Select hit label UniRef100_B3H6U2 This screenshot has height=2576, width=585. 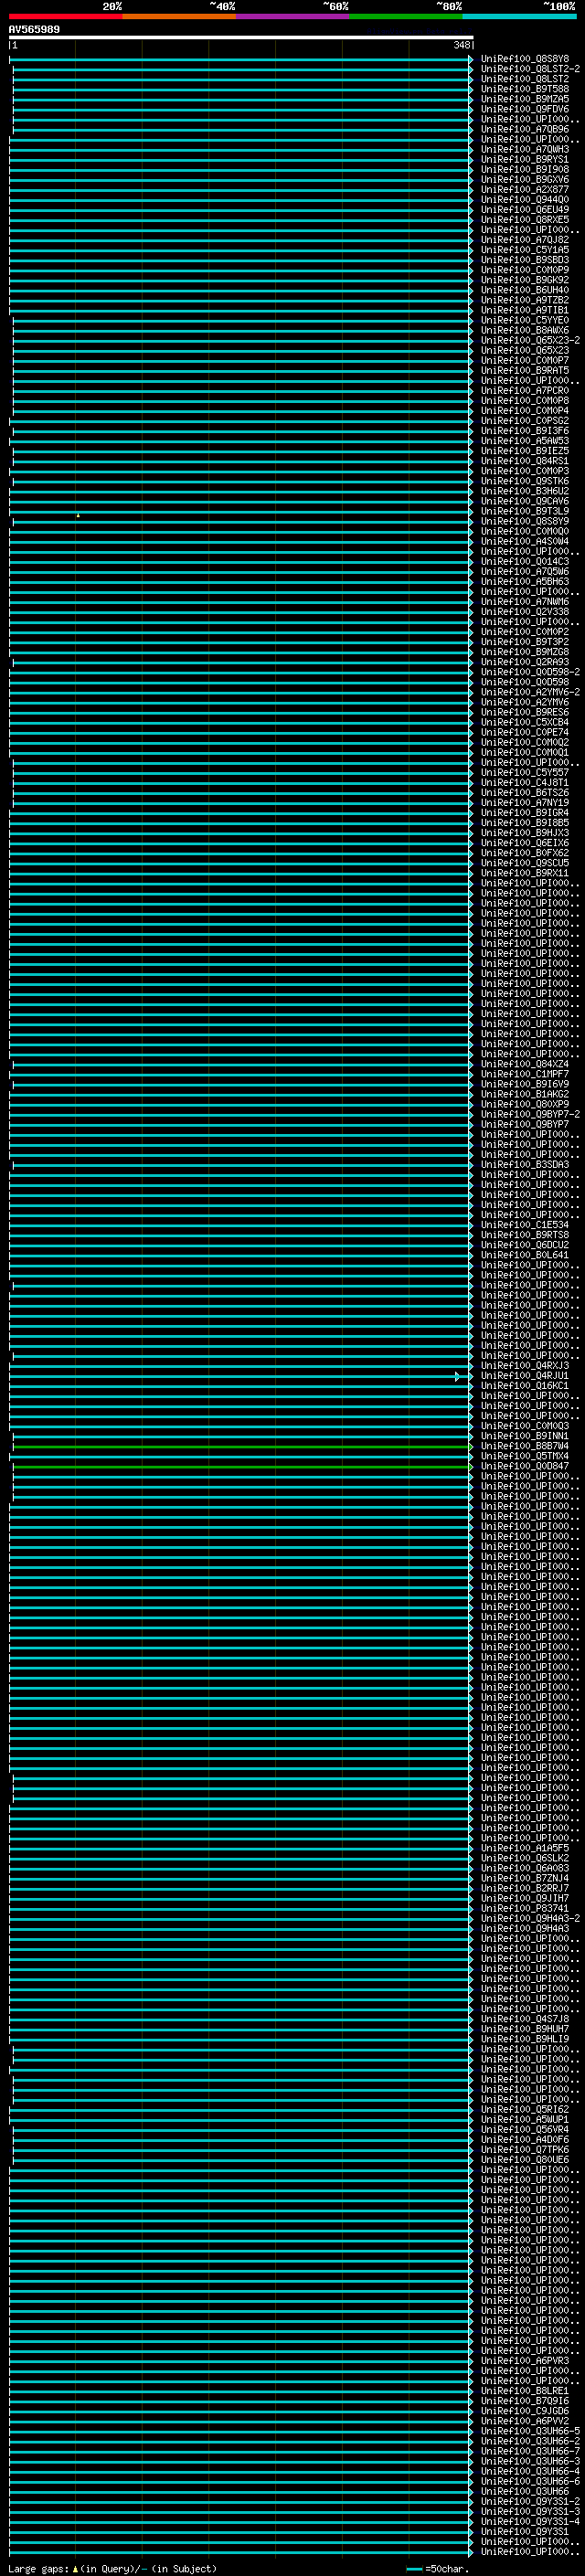pos(525,491)
